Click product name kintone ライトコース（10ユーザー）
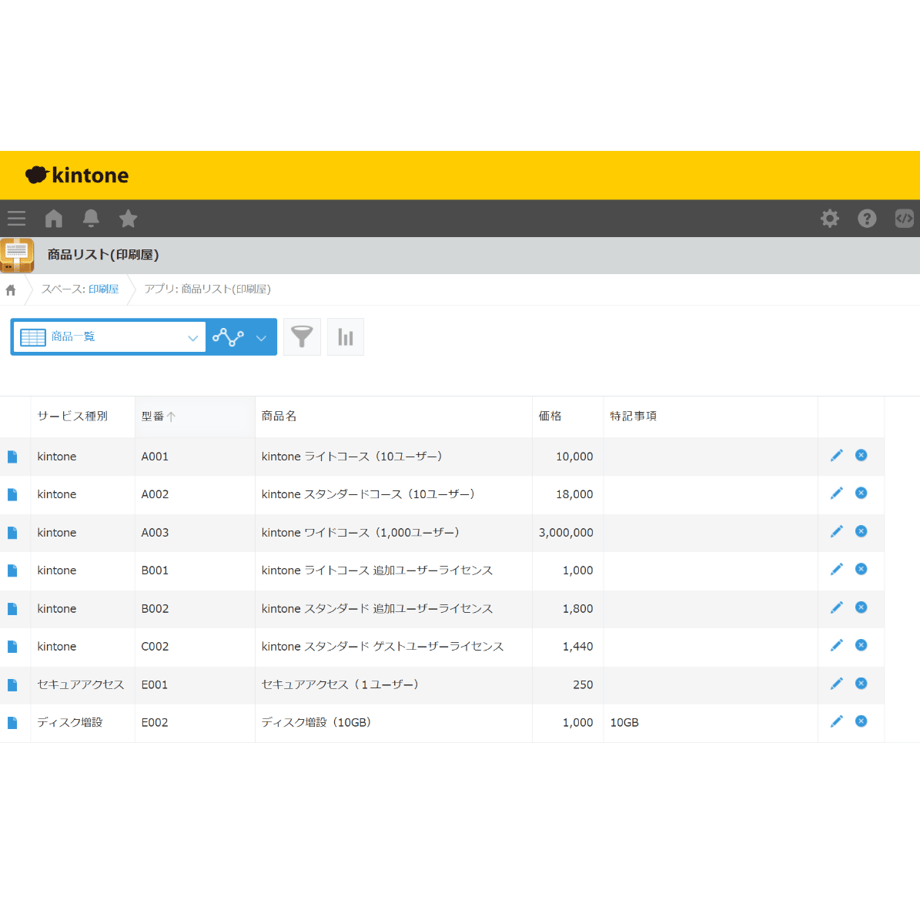The image size is (920, 920). click(352, 456)
